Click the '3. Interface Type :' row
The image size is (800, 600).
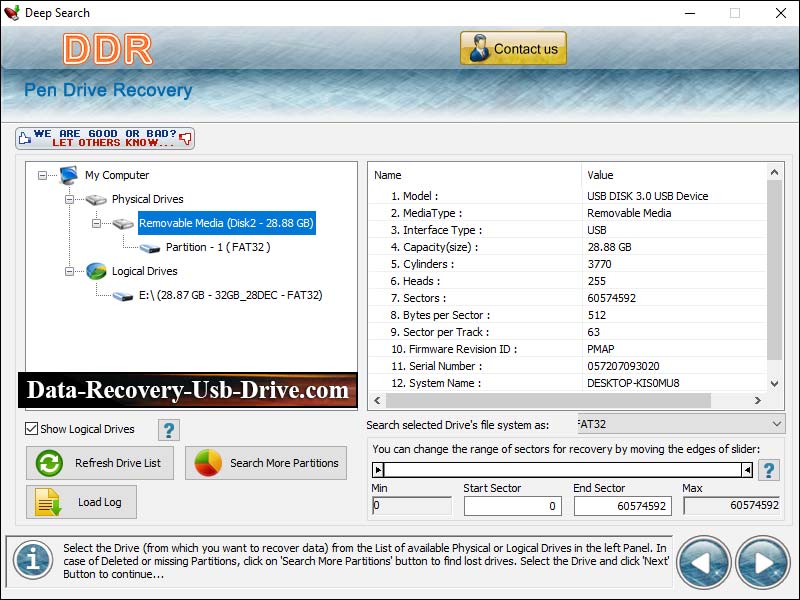coord(568,230)
